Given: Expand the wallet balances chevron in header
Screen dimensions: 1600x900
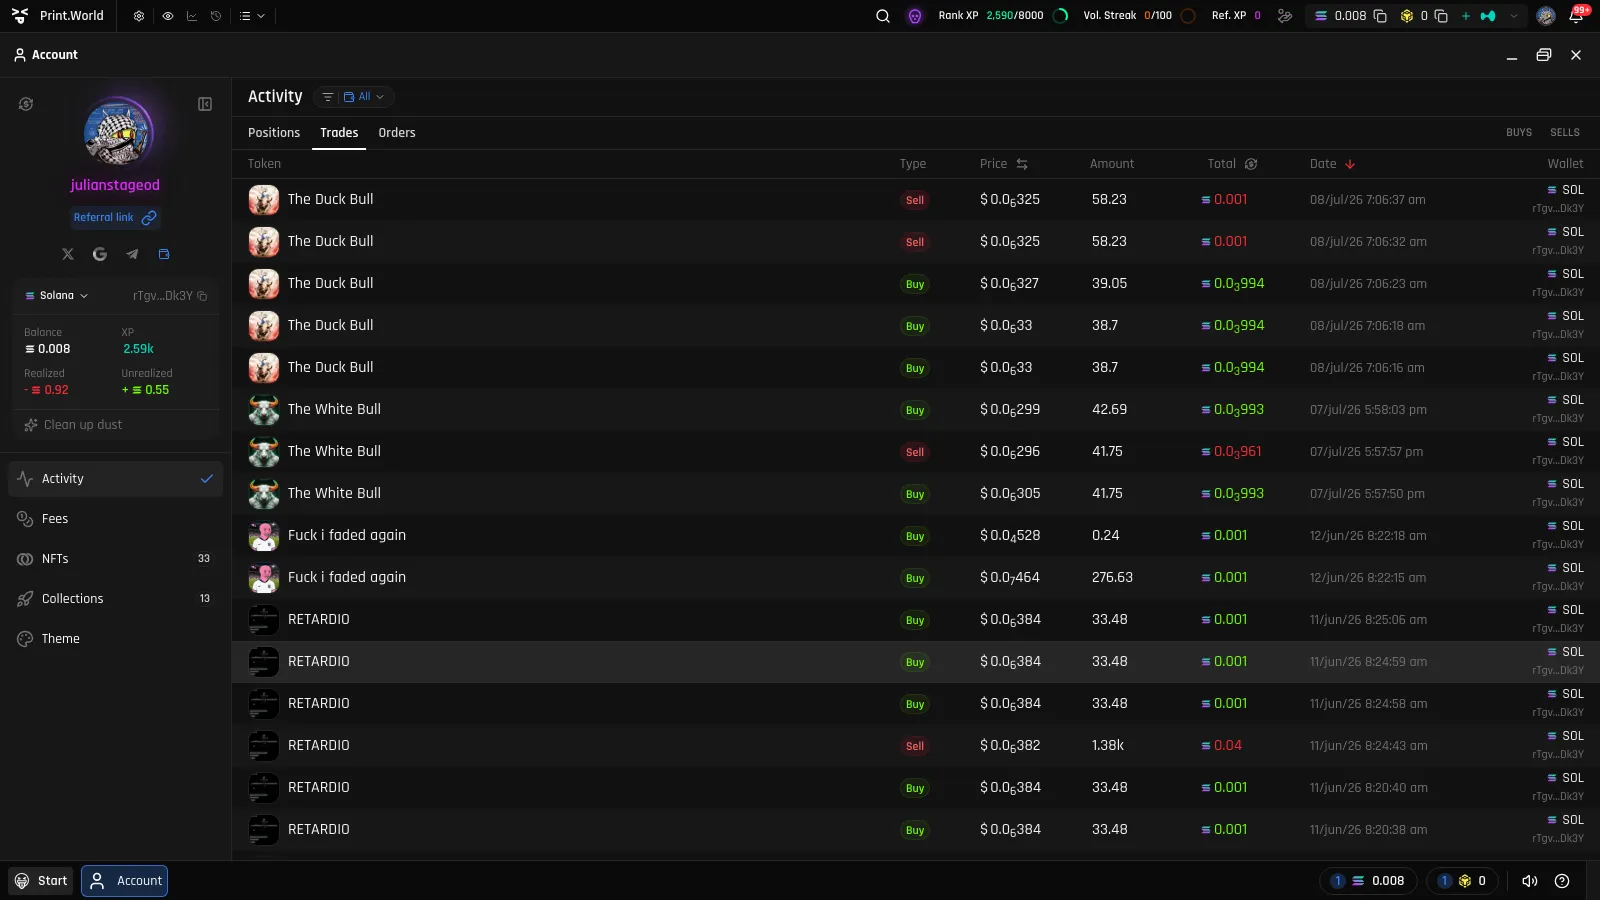Looking at the screenshot, I should [x=1514, y=16].
